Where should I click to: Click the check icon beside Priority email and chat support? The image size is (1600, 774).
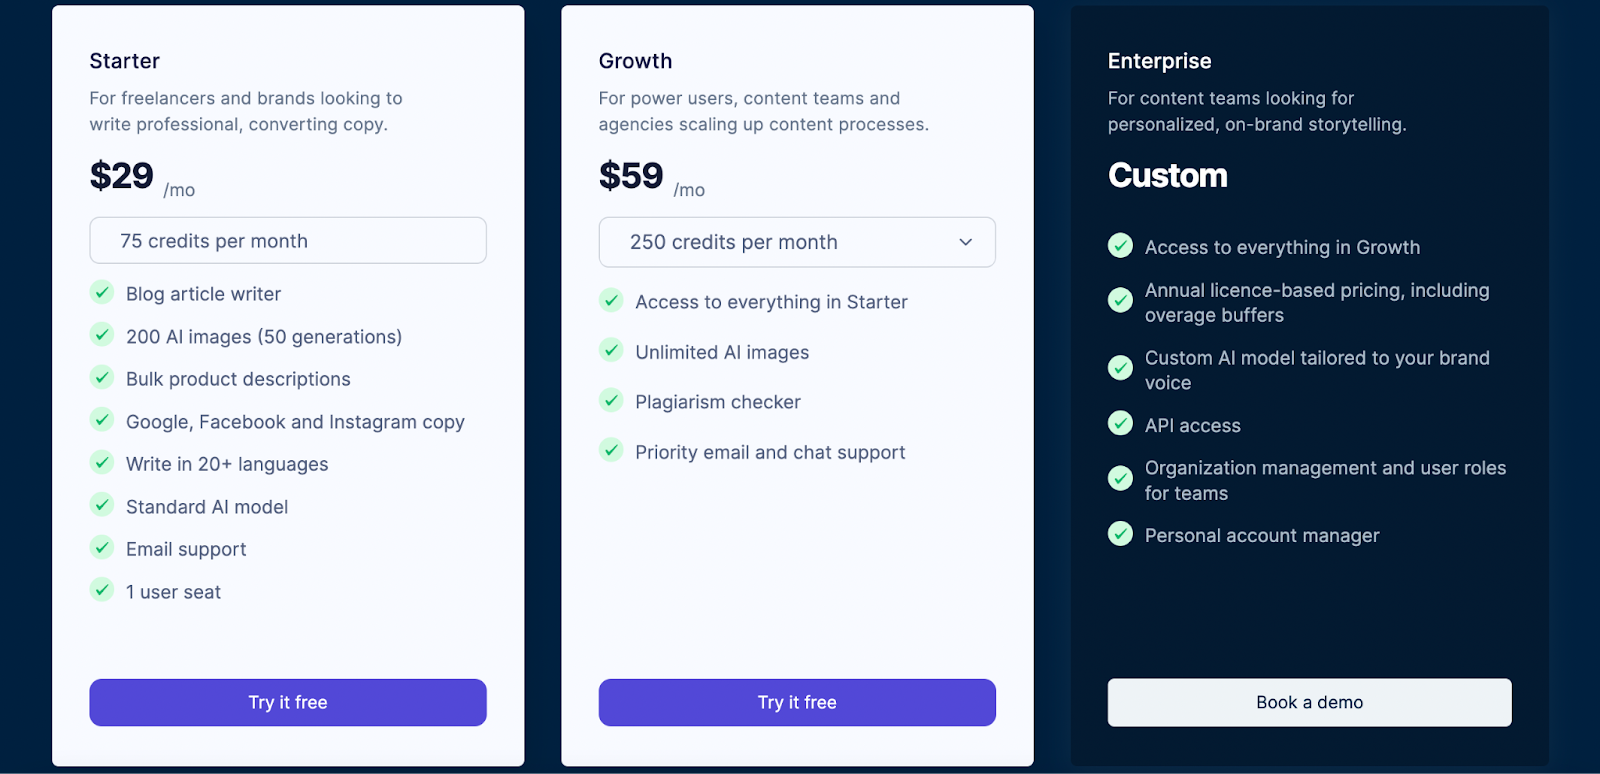coord(611,450)
